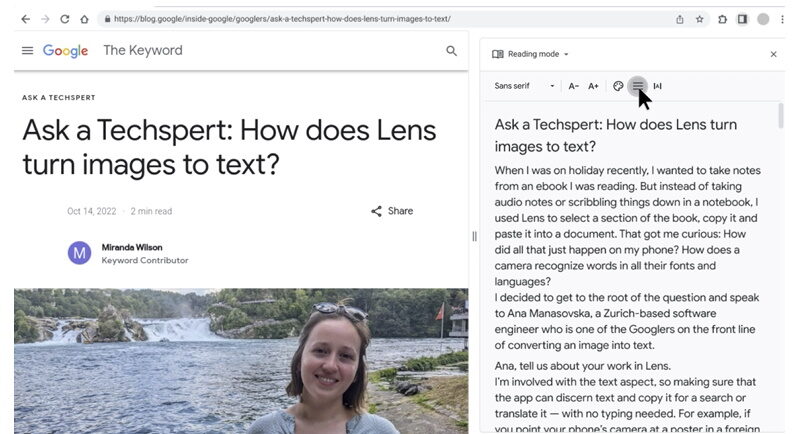Viewport: 804px width, 434px height.
Task: Click the article hero photo
Action: pos(241,361)
